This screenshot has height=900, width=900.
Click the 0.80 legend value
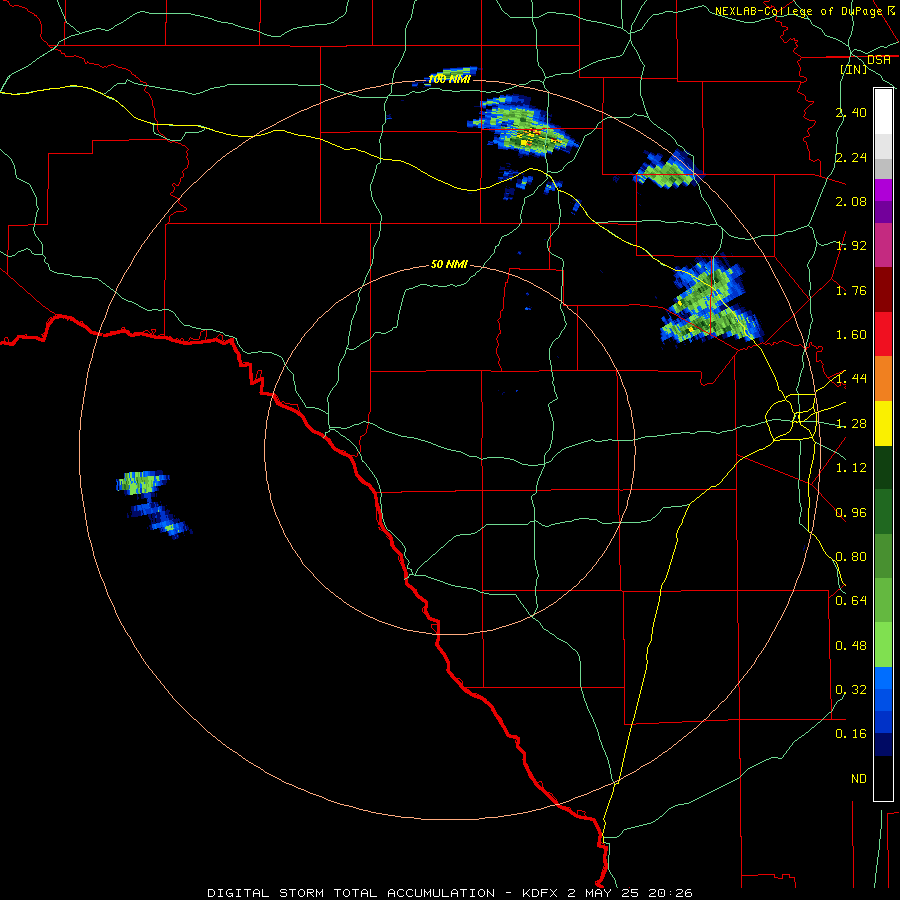pyautogui.click(x=851, y=557)
